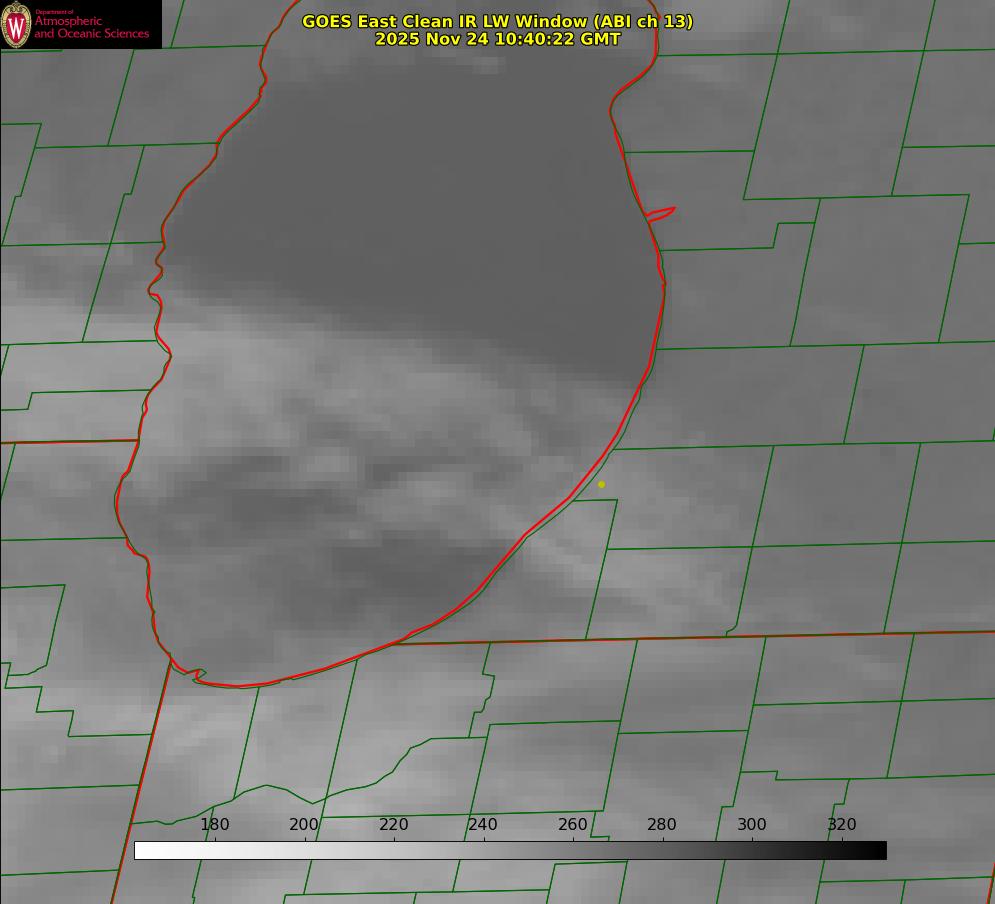The image size is (995, 904).
Task: Click the 260 colorbar tick label
Action: (573, 824)
